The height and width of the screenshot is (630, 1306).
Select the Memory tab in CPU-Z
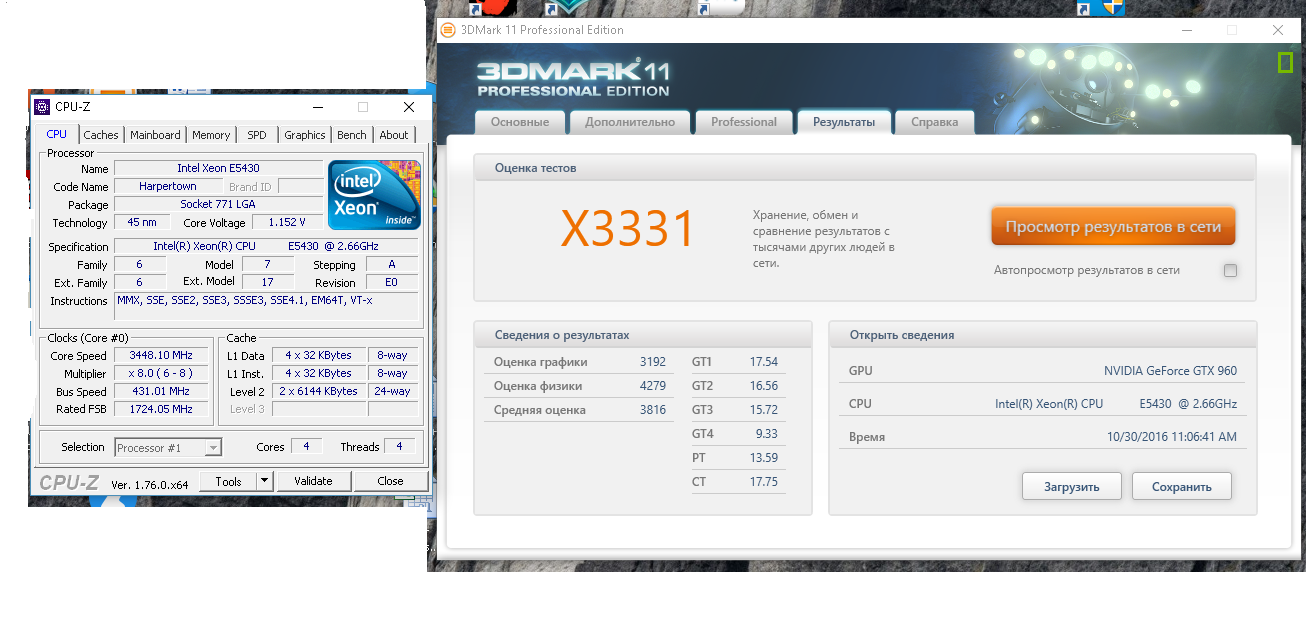[211, 135]
